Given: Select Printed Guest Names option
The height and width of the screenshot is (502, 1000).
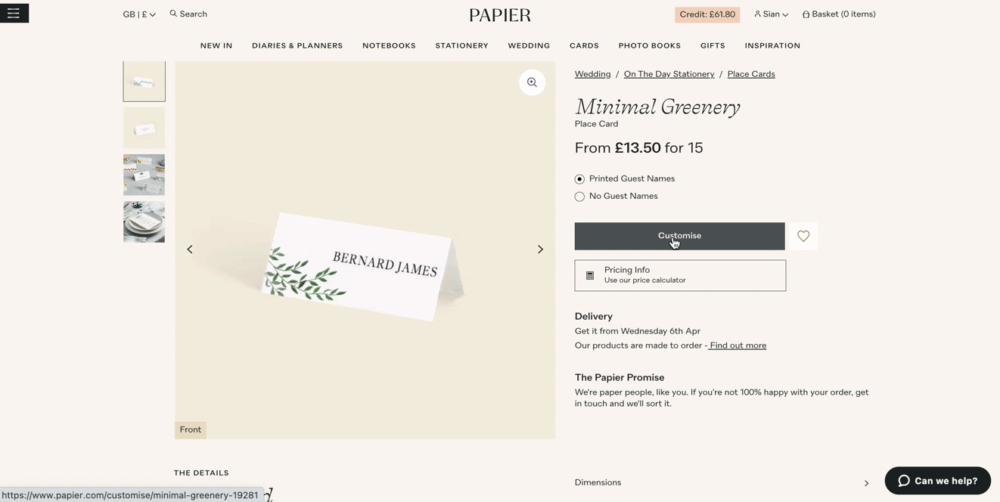Looking at the screenshot, I should tap(579, 179).
